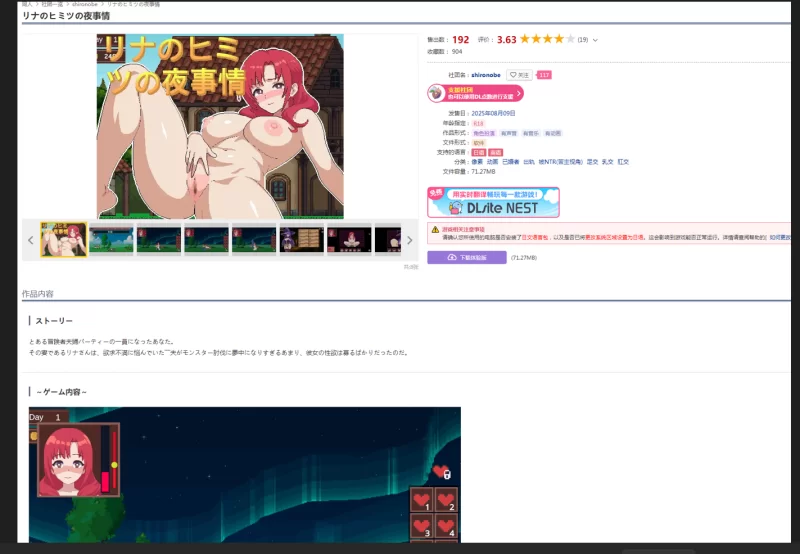Image resolution: width=800 pixels, height=554 pixels.
Task: Click the 日语 supported language badge
Action: [479, 153]
